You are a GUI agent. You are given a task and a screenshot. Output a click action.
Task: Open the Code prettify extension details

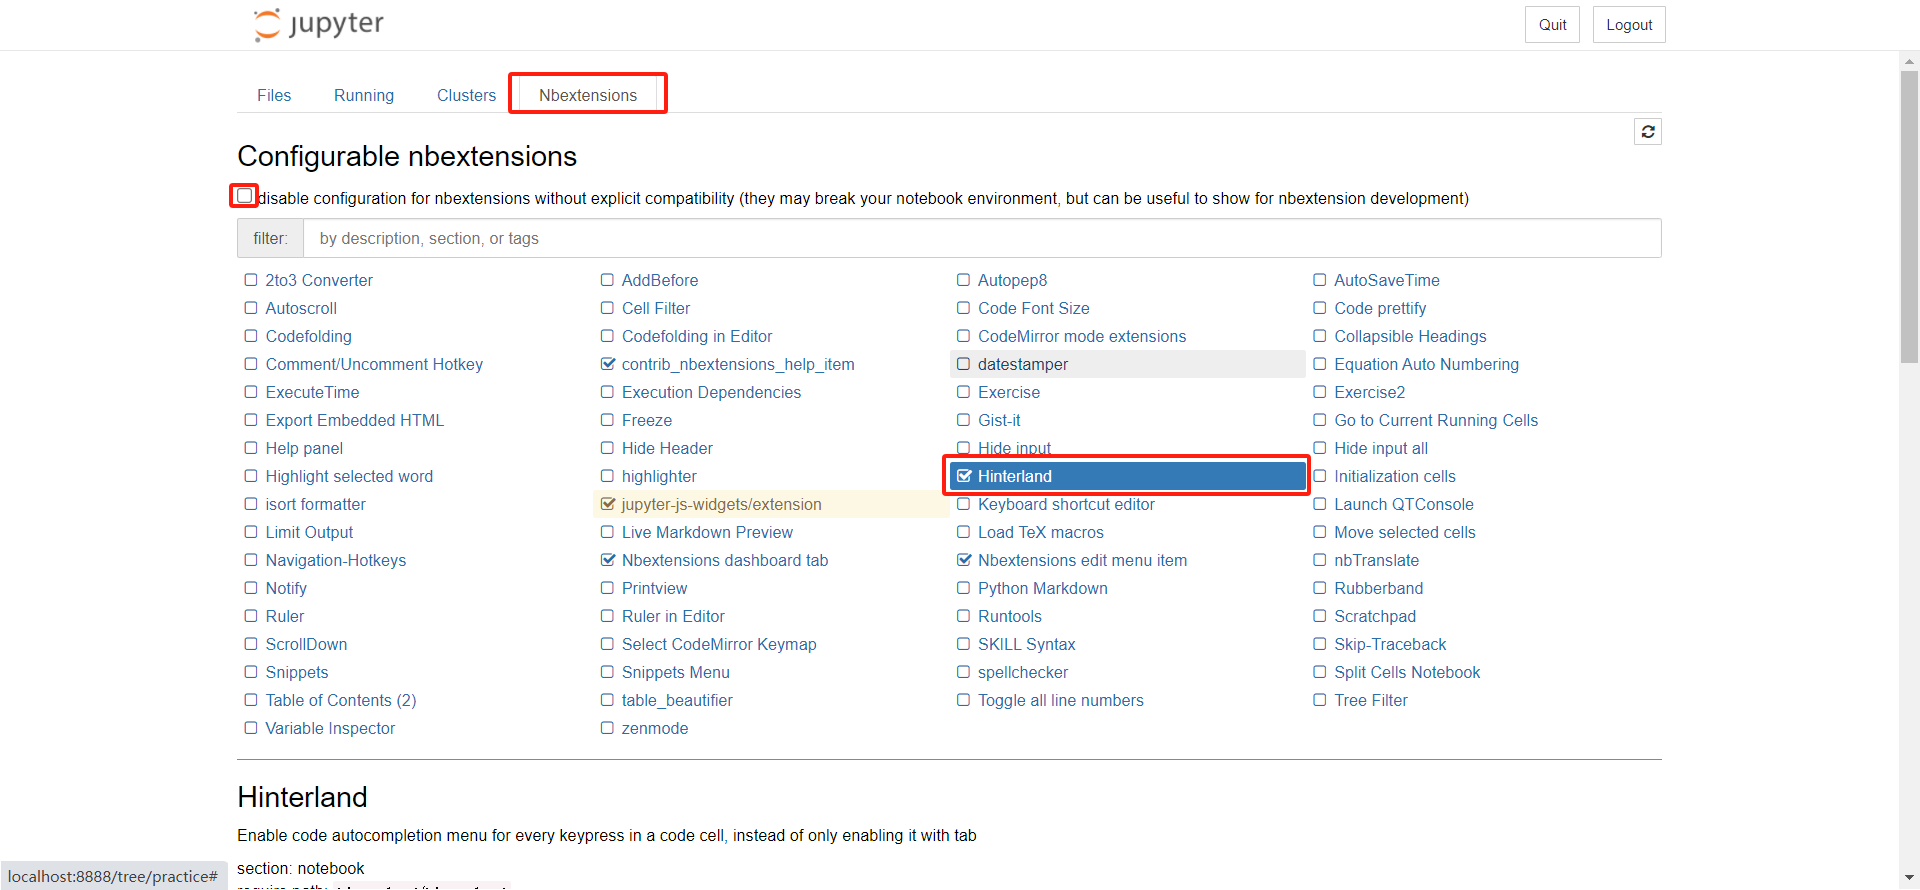coord(1380,308)
